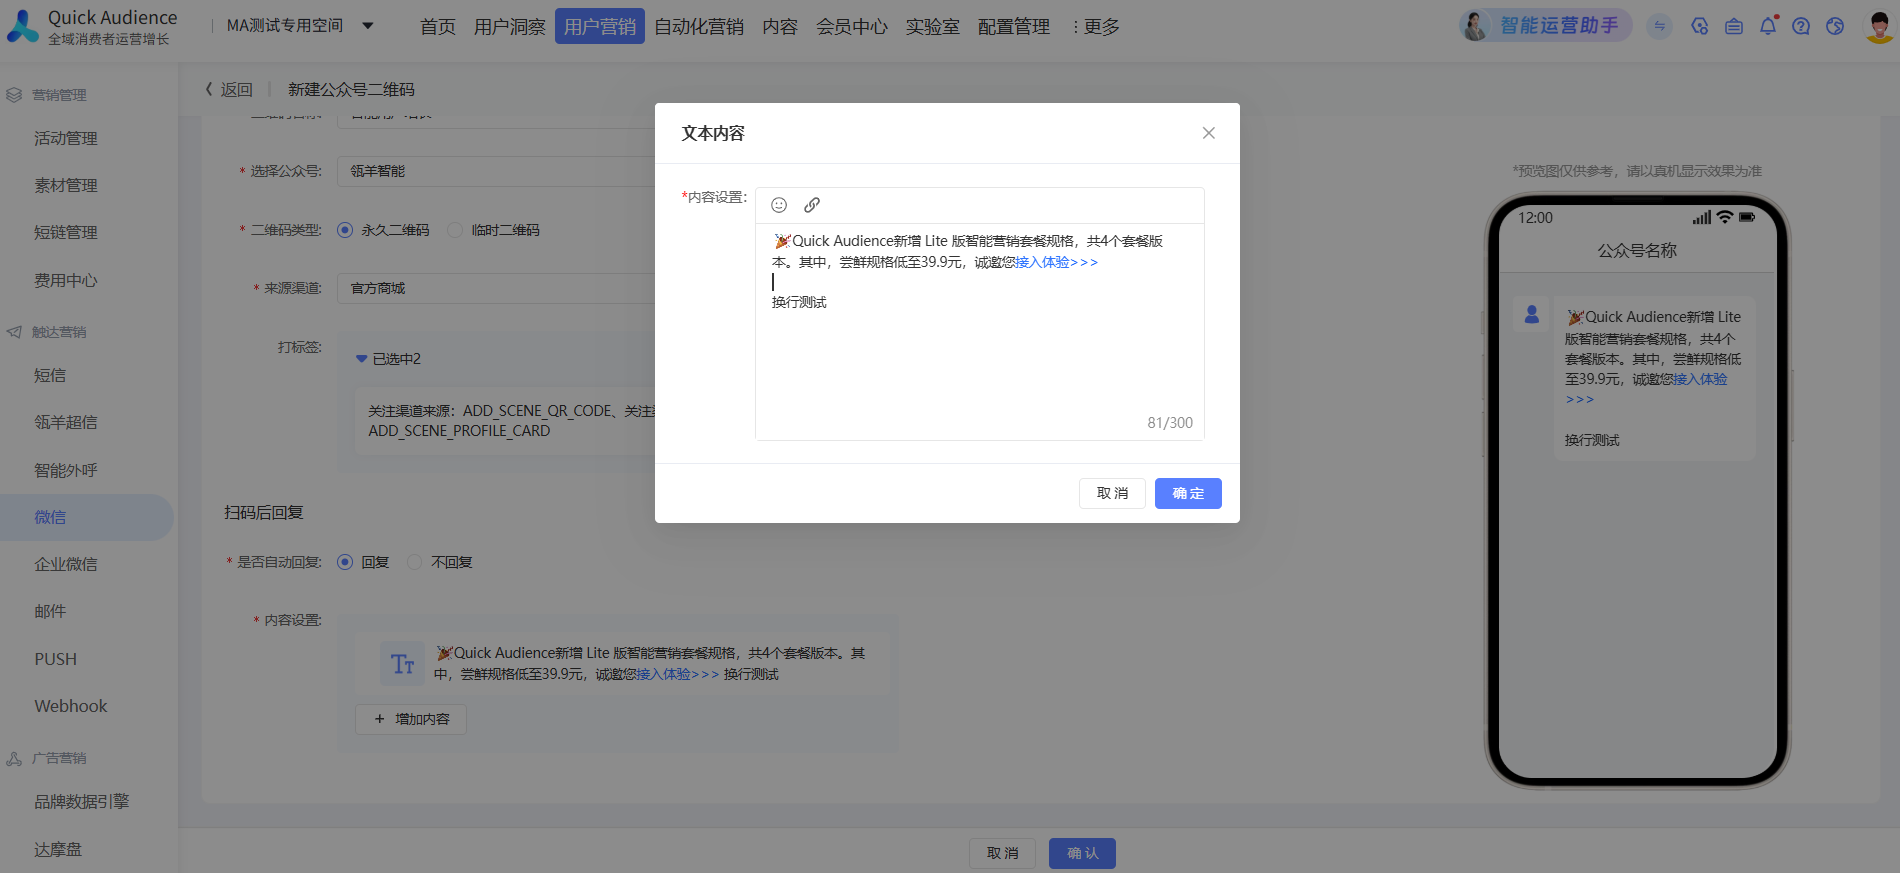Open 品牌数据引擎 in the sidebar
The width and height of the screenshot is (1900, 873).
82,801
